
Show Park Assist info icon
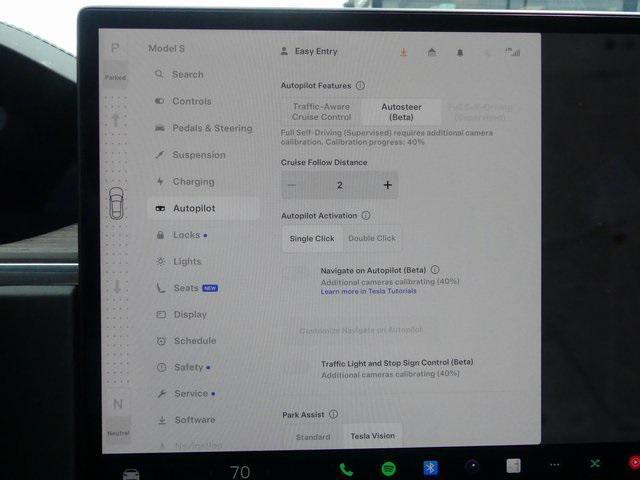333,414
